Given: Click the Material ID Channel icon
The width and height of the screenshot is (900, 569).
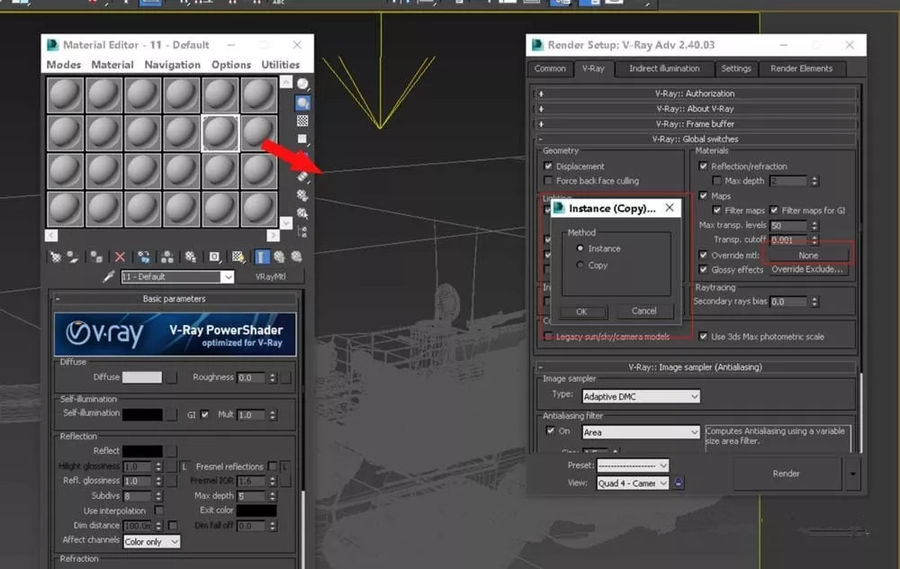Looking at the screenshot, I should (x=214, y=257).
